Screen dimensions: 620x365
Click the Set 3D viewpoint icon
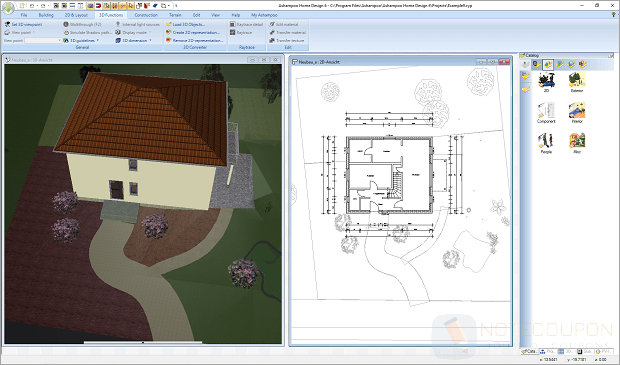click(x=7, y=25)
